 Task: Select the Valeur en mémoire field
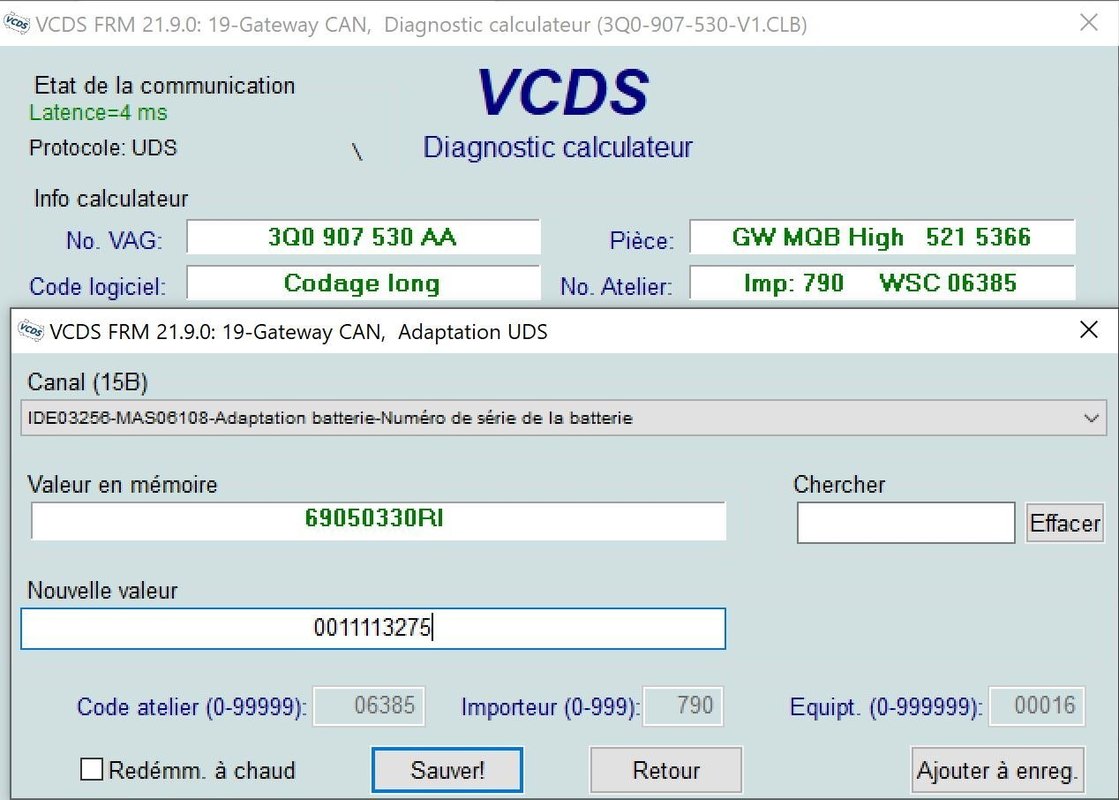point(378,520)
